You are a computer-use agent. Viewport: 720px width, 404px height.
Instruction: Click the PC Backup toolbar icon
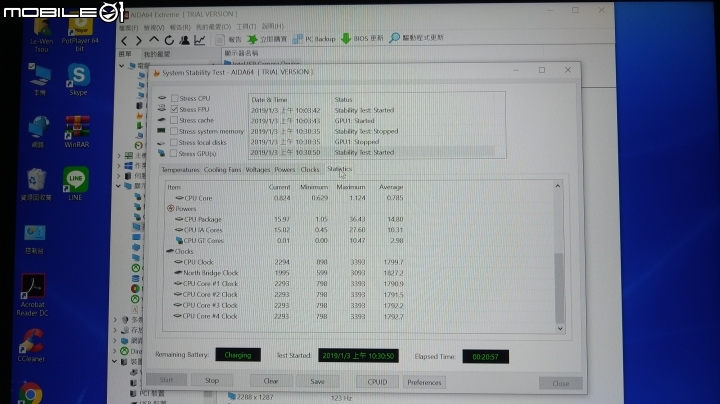(x=297, y=39)
